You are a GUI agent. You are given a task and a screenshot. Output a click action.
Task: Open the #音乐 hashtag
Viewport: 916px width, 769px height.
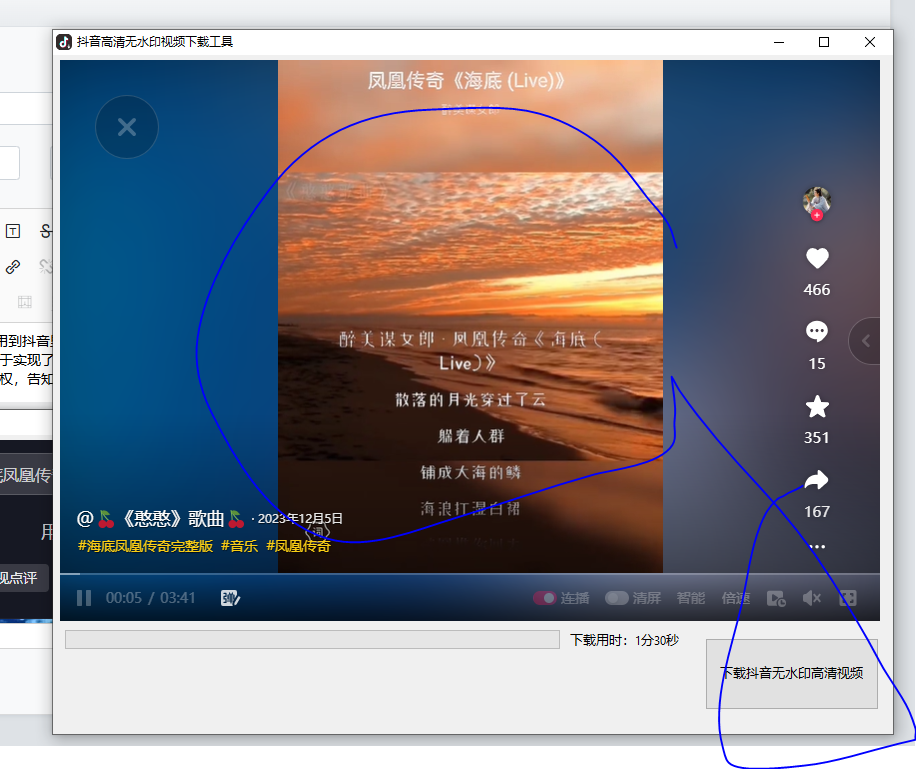(x=240, y=546)
